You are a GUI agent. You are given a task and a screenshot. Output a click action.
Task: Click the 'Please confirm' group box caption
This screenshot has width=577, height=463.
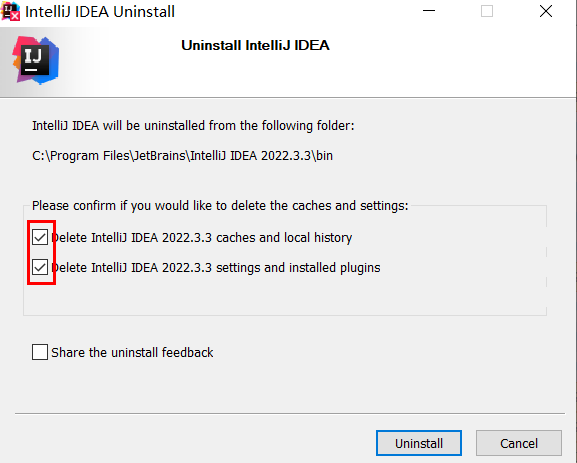[x=220, y=205]
